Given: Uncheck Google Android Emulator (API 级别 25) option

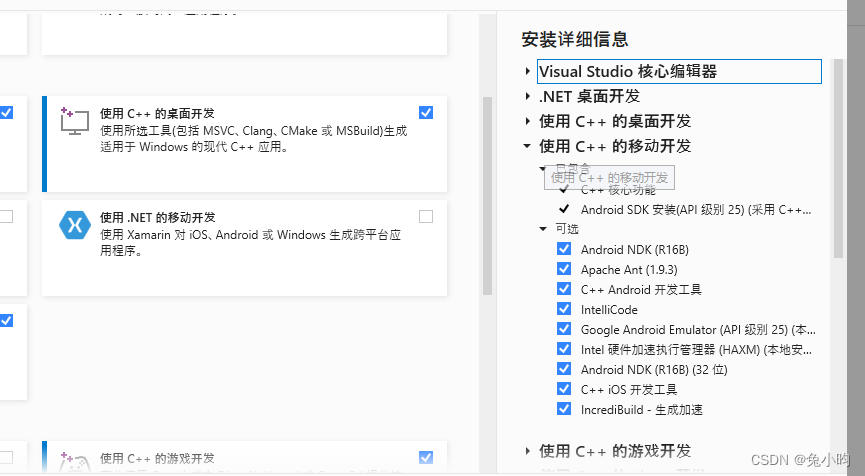Looking at the screenshot, I should click(564, 329).
